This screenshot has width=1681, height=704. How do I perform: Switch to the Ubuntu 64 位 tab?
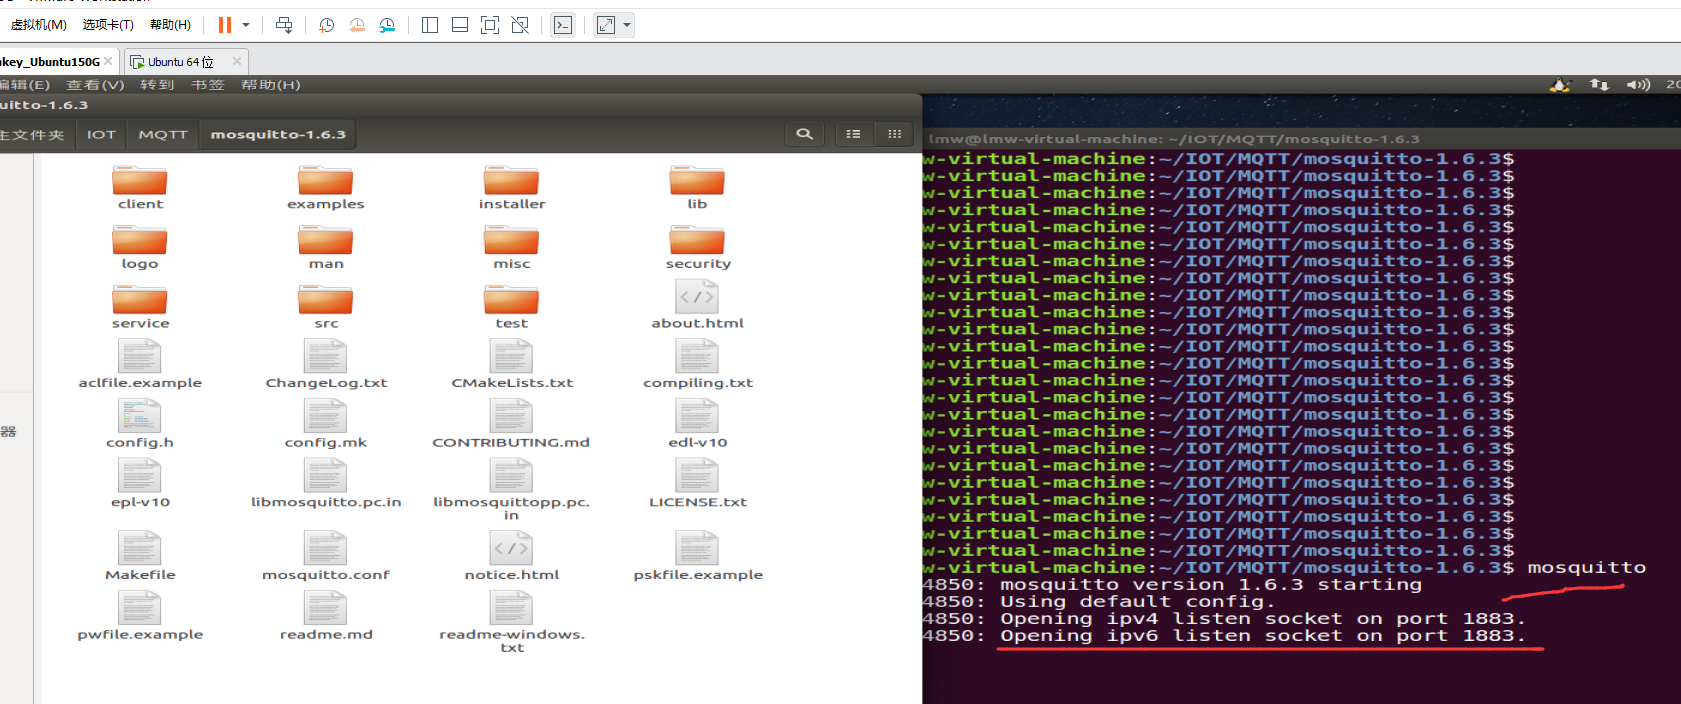click(180, 62)
